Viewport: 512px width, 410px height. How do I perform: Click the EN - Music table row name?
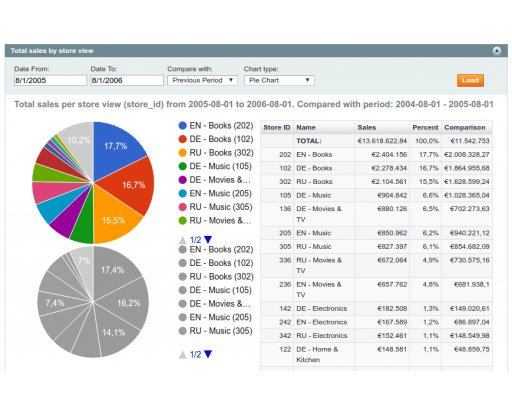pyautogui.click(x=314, y=233)
